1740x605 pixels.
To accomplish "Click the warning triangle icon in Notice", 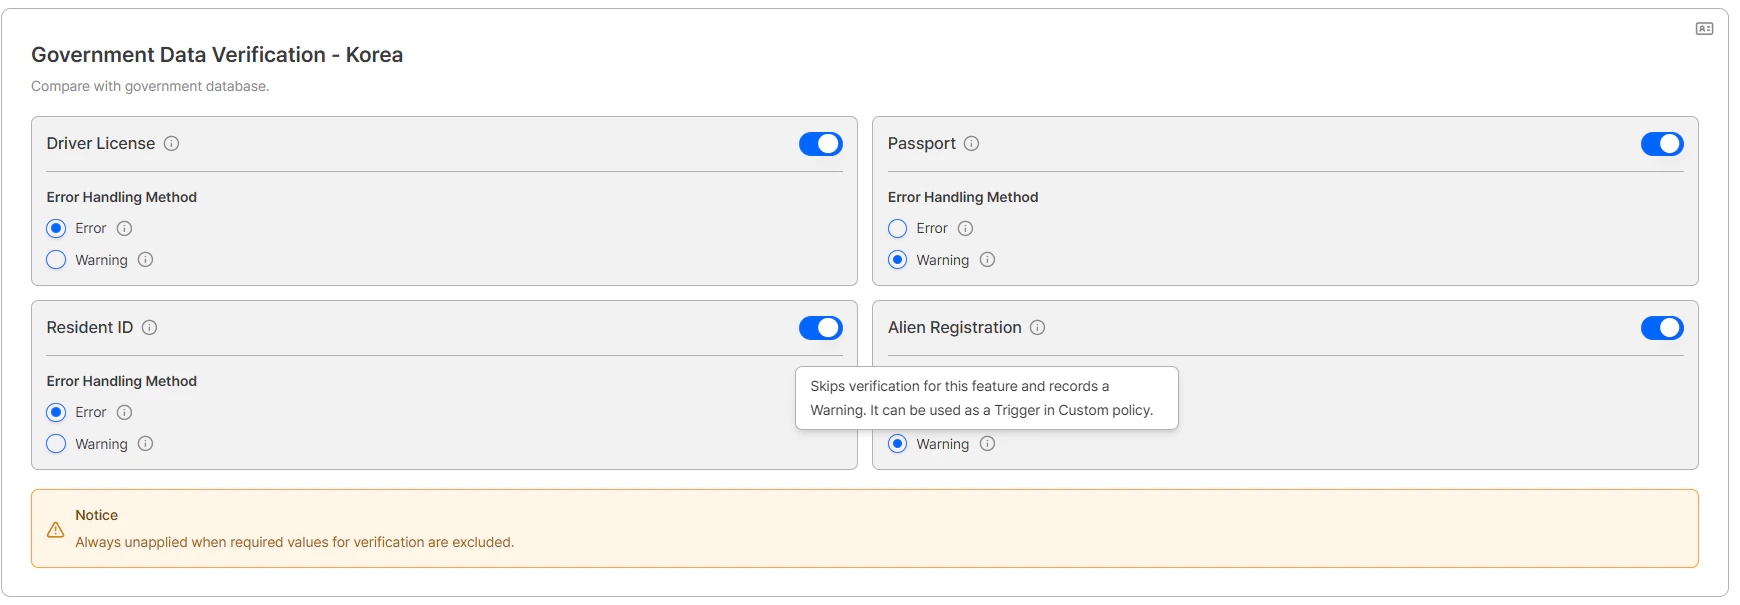I will (56, 530).
